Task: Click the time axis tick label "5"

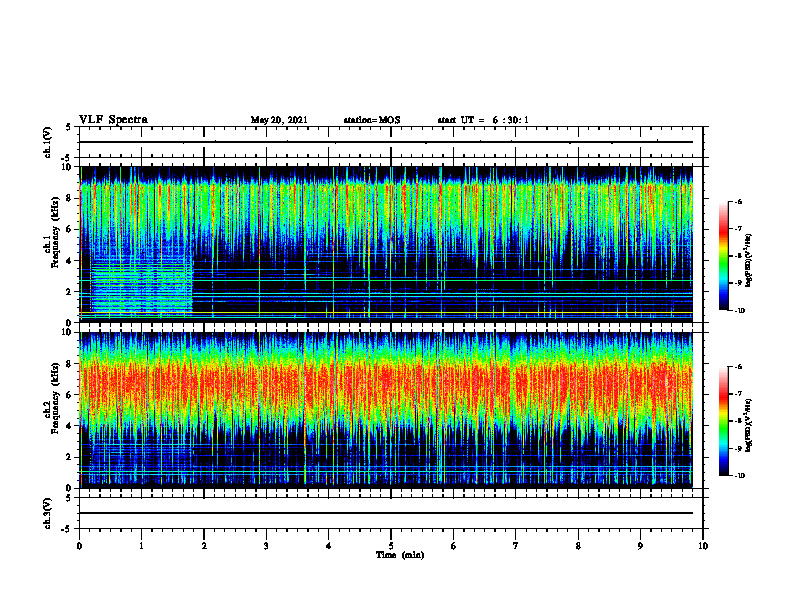Action: (x=391, y=546)
